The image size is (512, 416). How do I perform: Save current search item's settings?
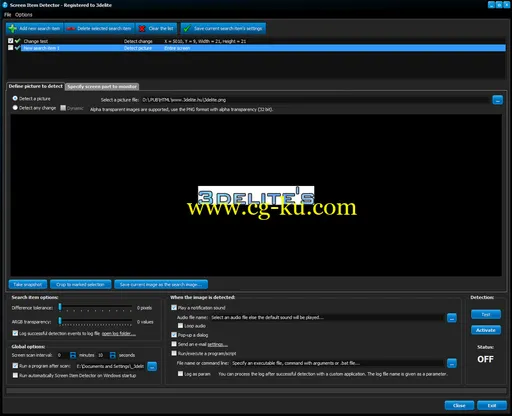pos(223,28)
